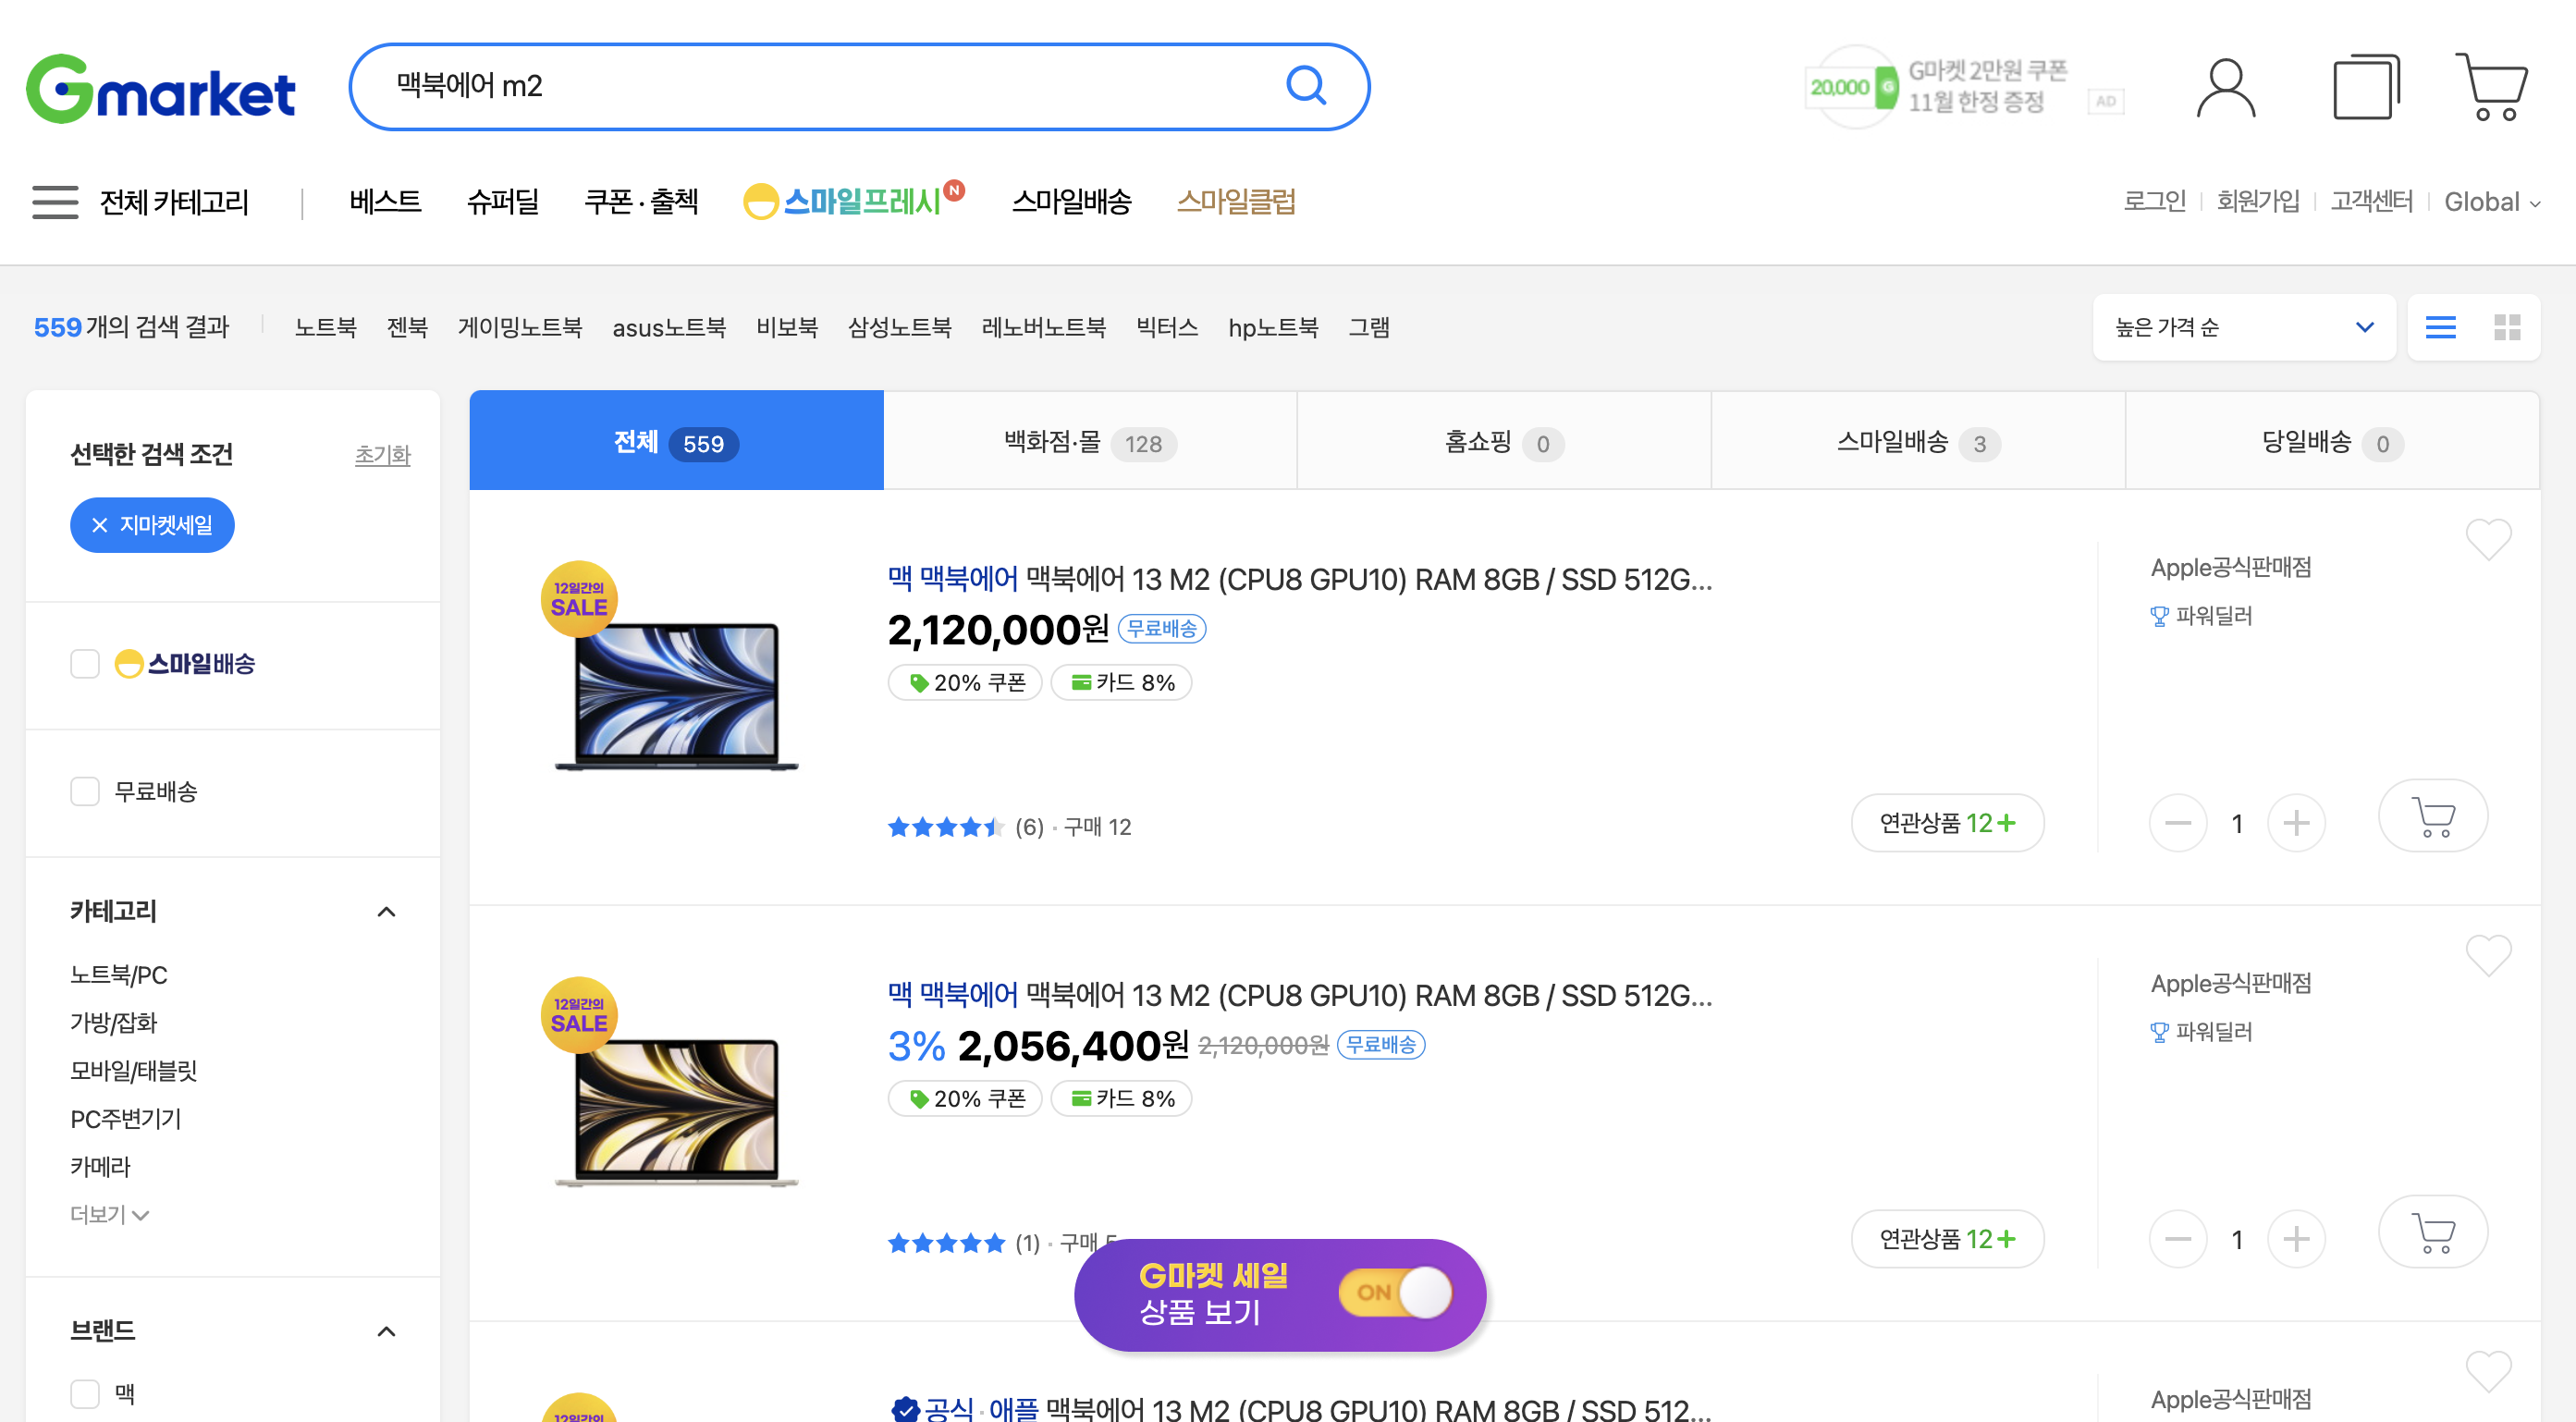Open recently viewed items icon

(2365, 88)
